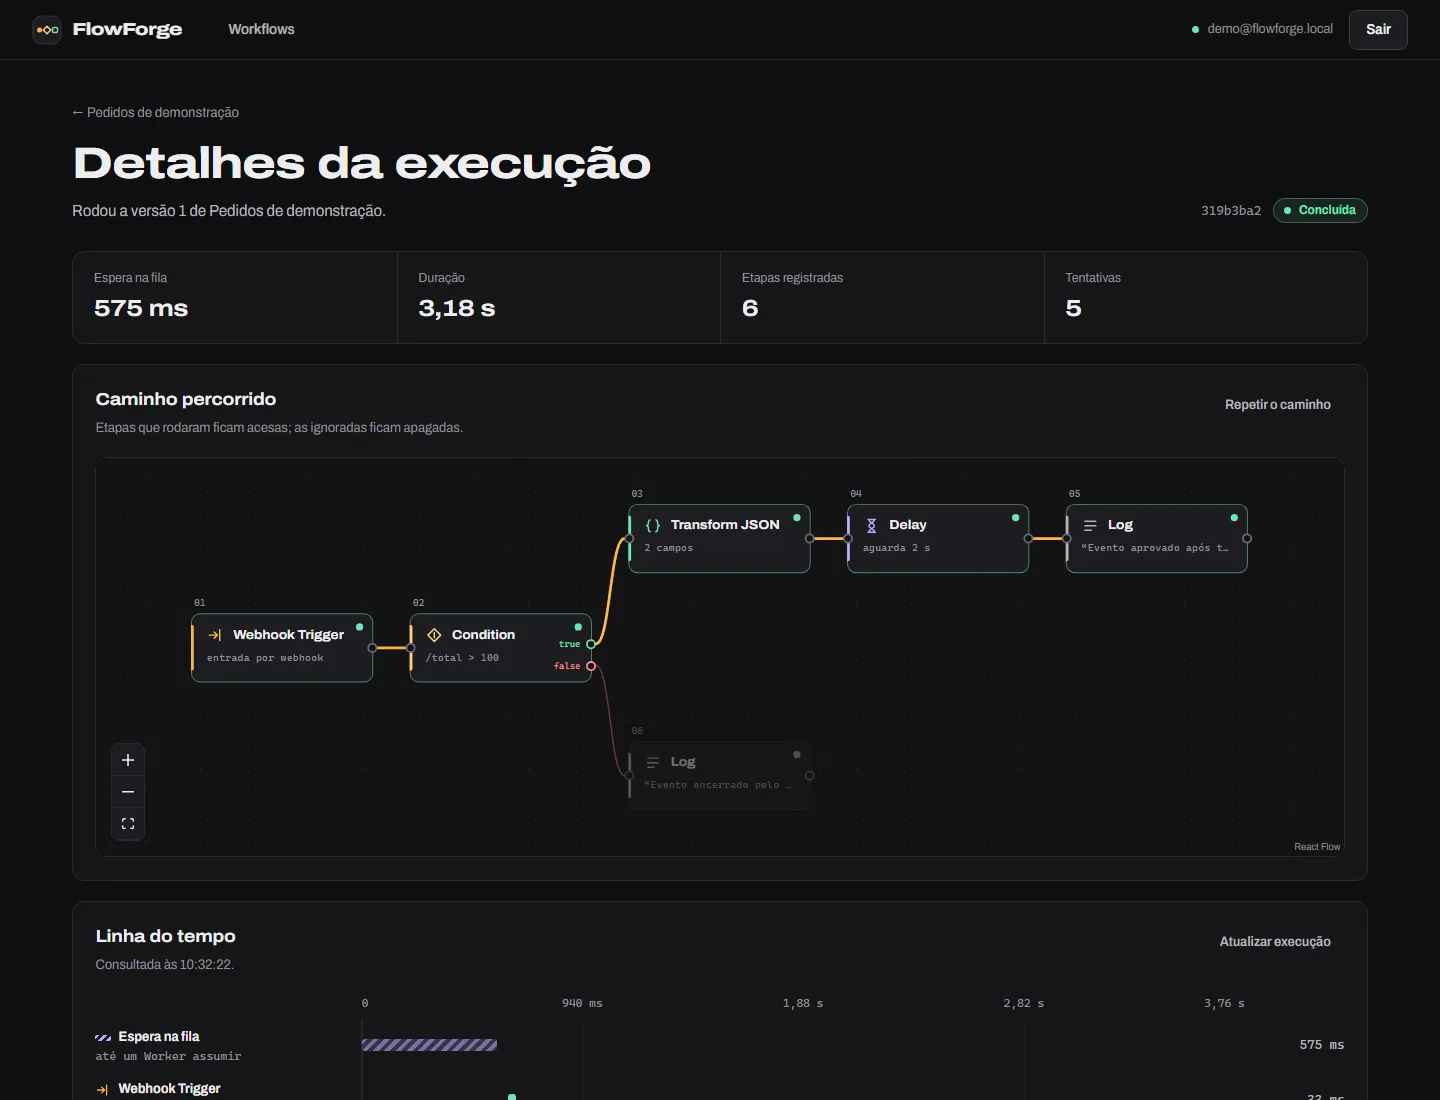
Task: Click the Transform JSON braces icon
Action: (x=653, y=525)
